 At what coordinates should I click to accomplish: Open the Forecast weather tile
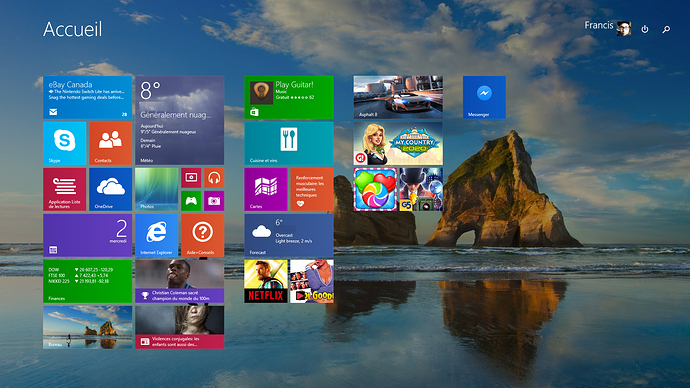pyautogui.click(x=289, y=235)
